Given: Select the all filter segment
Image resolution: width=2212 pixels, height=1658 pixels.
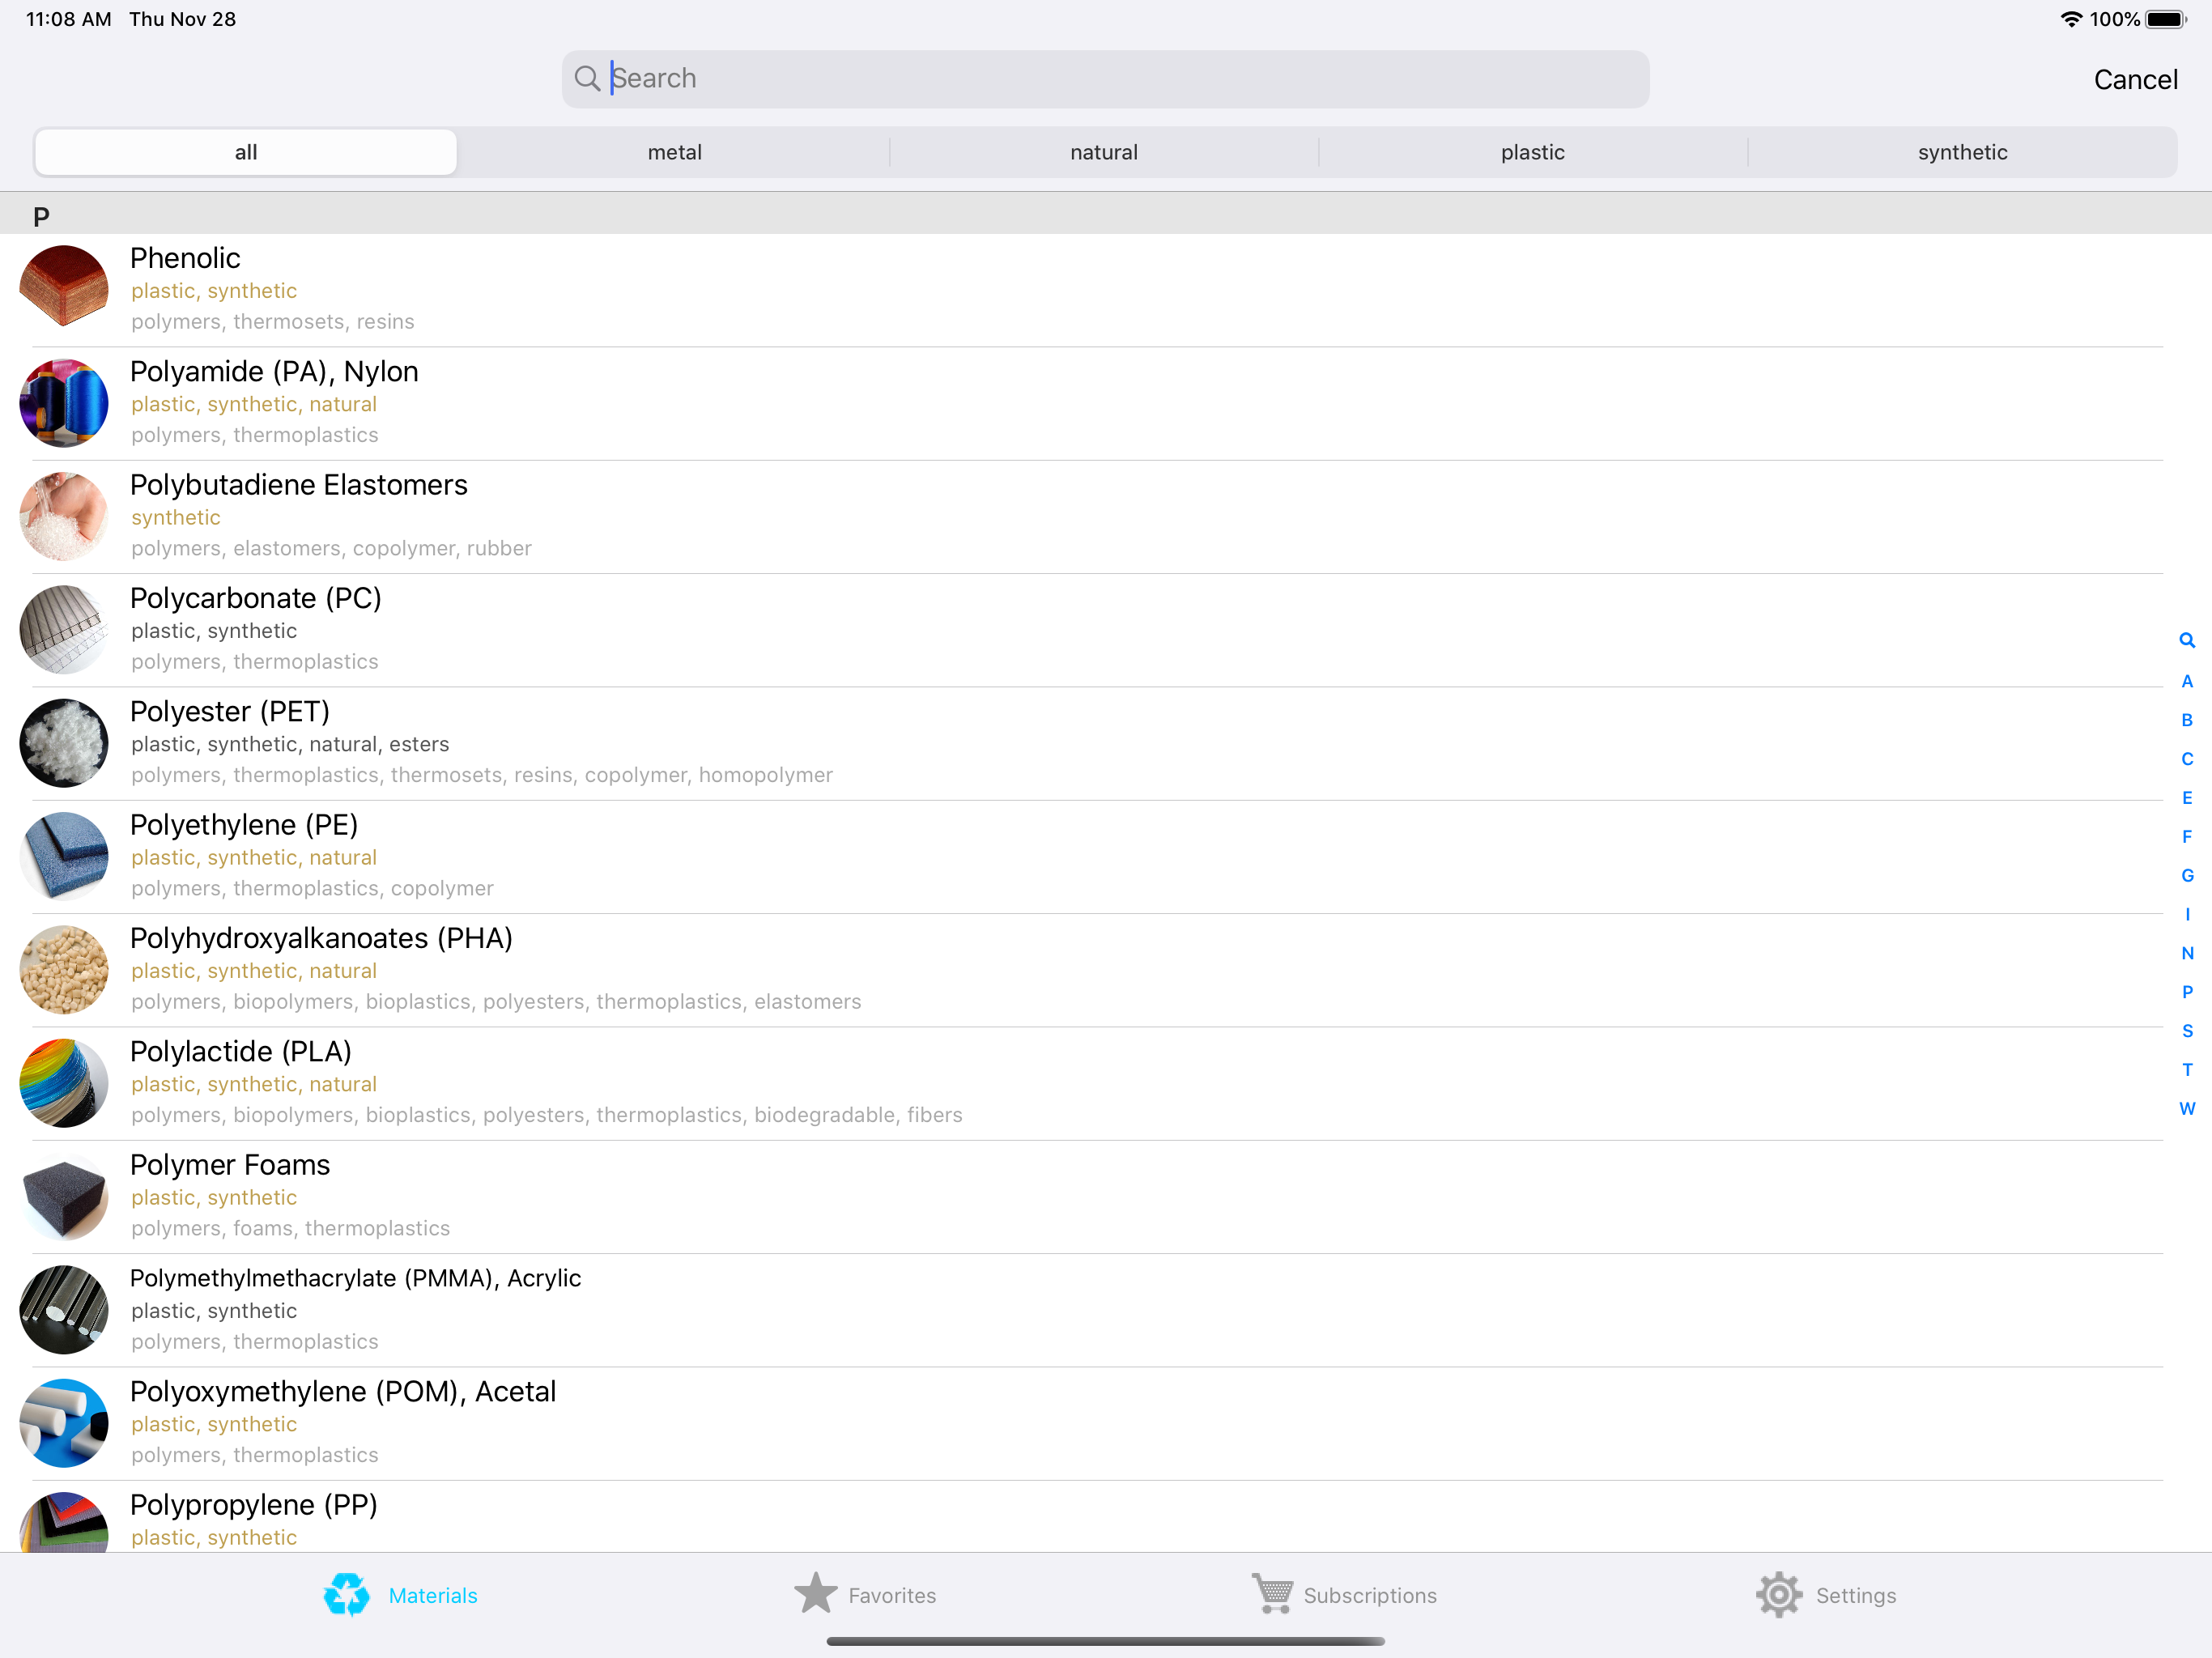Looking at the screenshot, I should (246, 152).
